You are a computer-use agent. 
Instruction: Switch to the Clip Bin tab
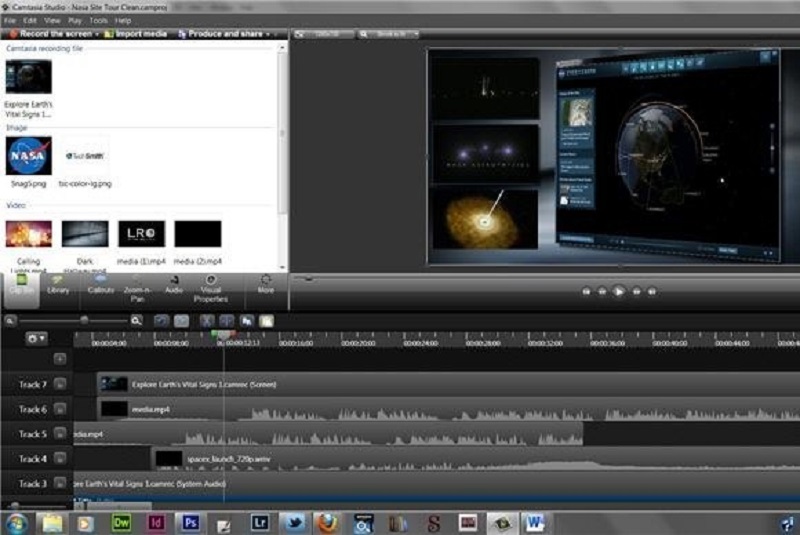[21, 290]
